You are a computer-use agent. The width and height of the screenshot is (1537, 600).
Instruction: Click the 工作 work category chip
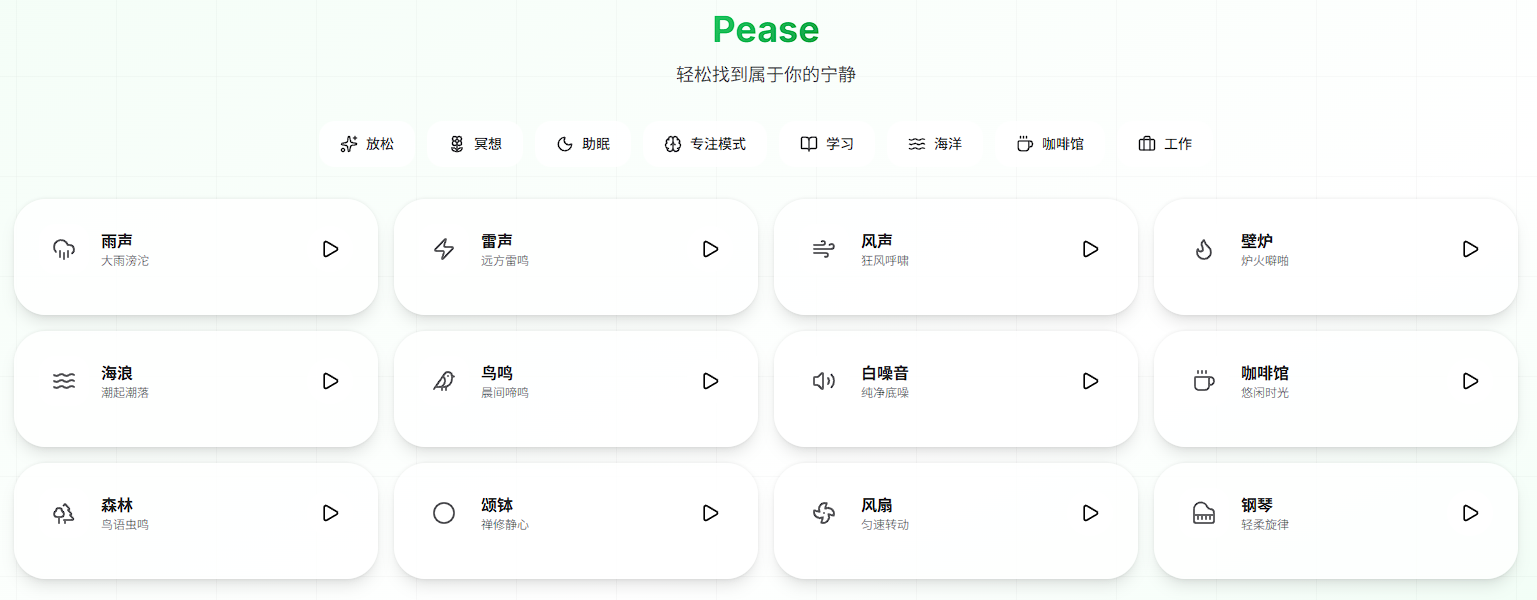pos(1165,143)
